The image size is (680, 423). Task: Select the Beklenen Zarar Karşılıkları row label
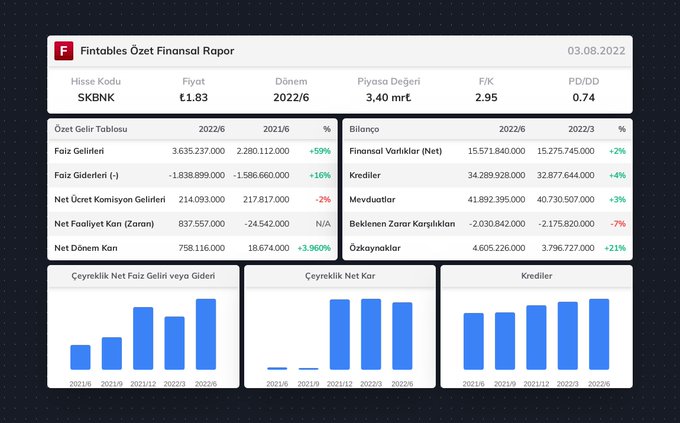(x=402, y=224)
